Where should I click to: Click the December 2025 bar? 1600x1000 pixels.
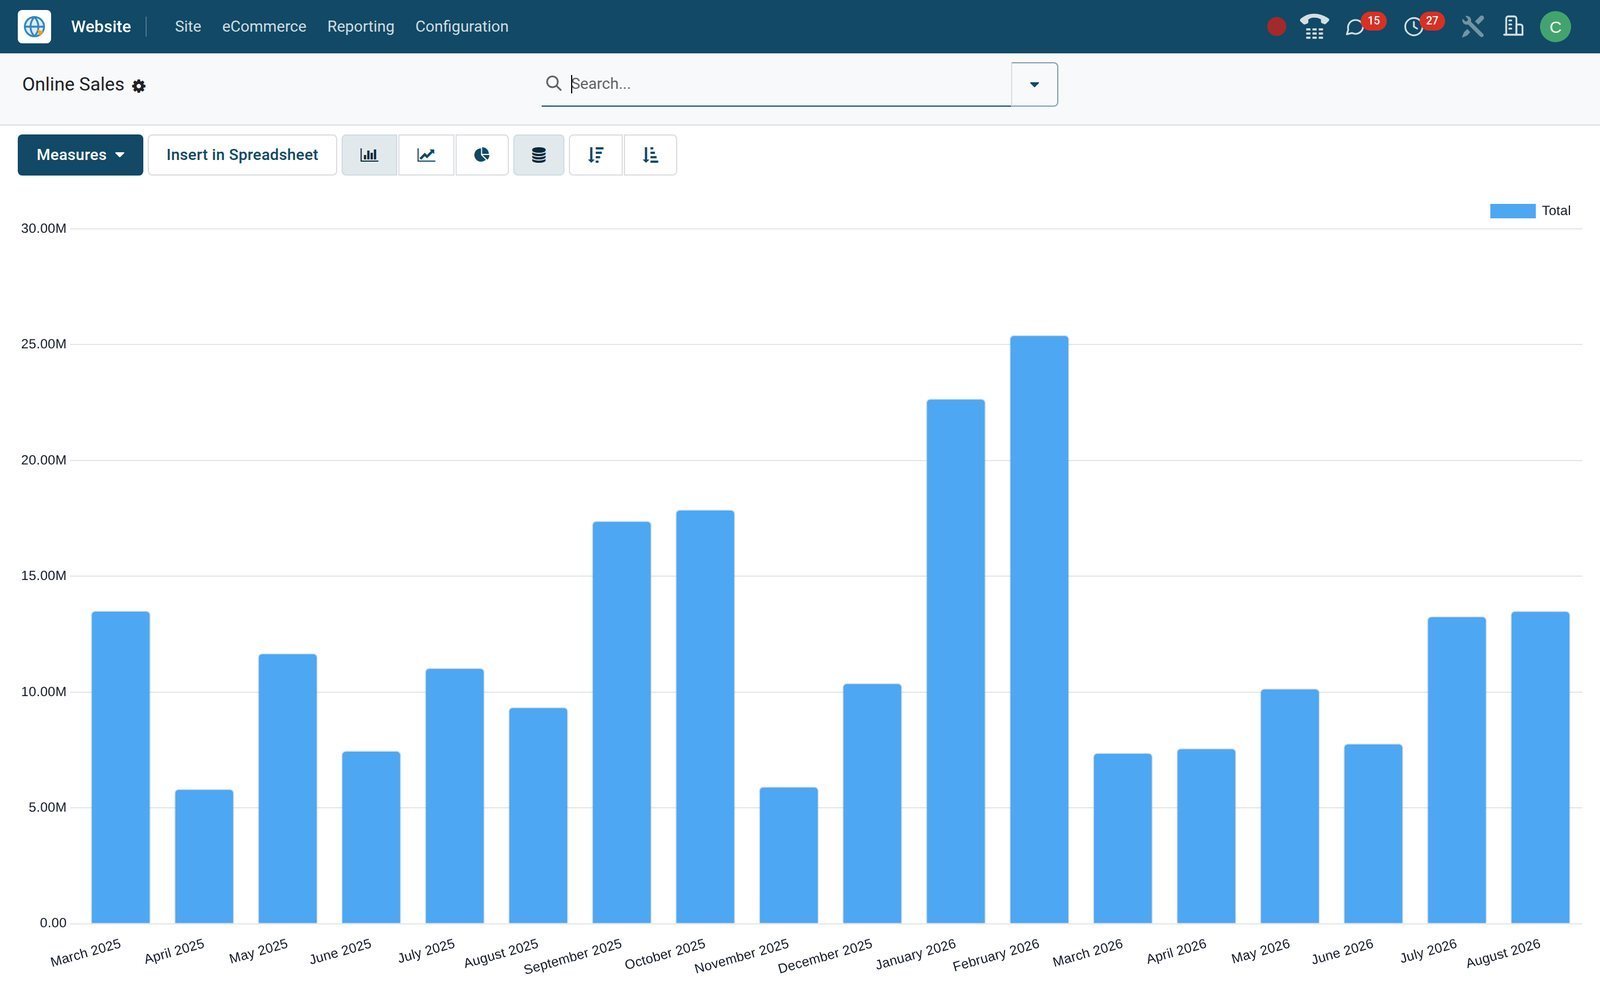pos(872,803)
